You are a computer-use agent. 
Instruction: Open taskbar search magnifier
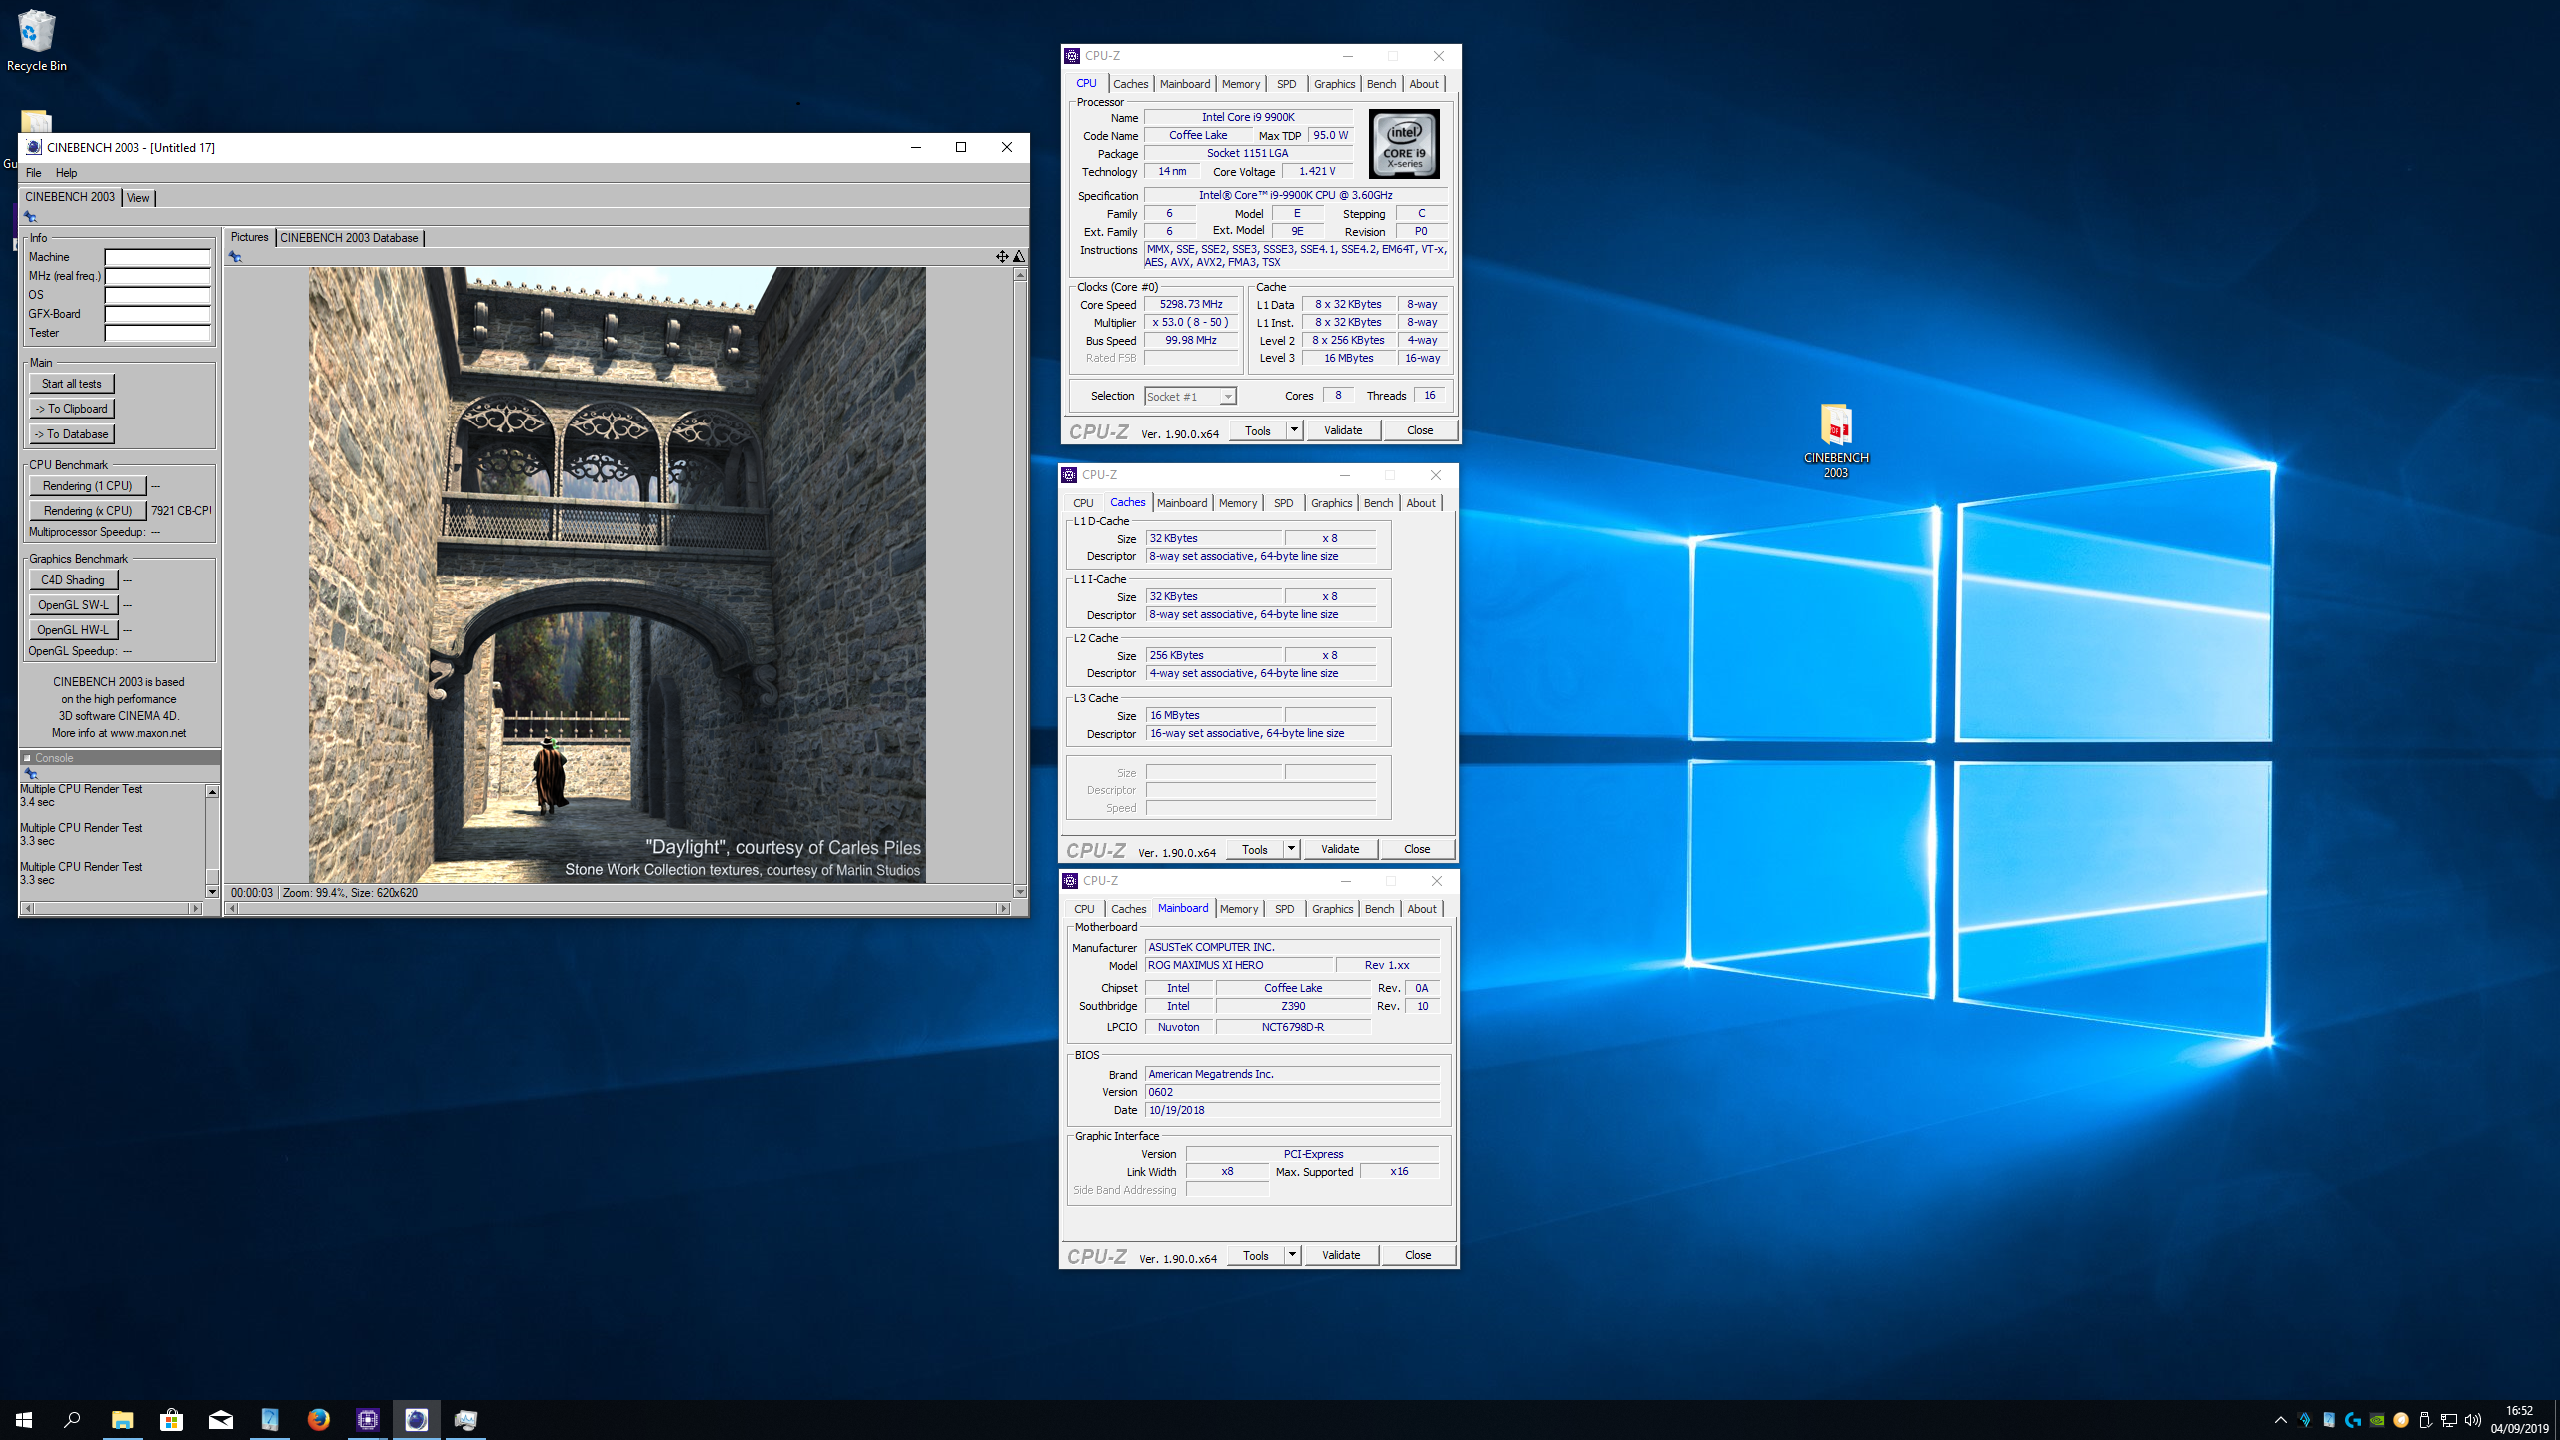click(72, 1420)
